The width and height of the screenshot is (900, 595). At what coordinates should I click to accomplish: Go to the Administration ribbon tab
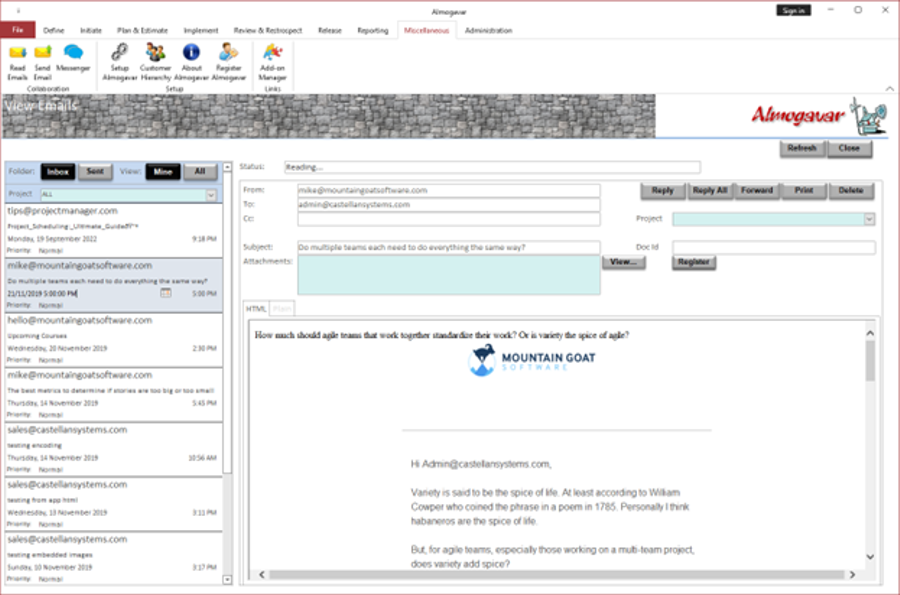488,30
